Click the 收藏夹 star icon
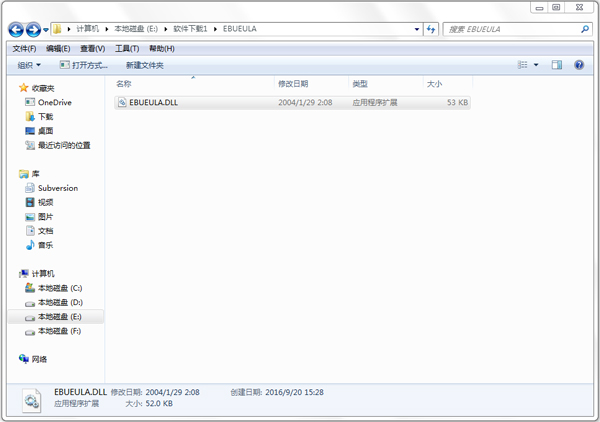This screenshot has width=600, height=422. pyautogui.click(x=24, y=88)
